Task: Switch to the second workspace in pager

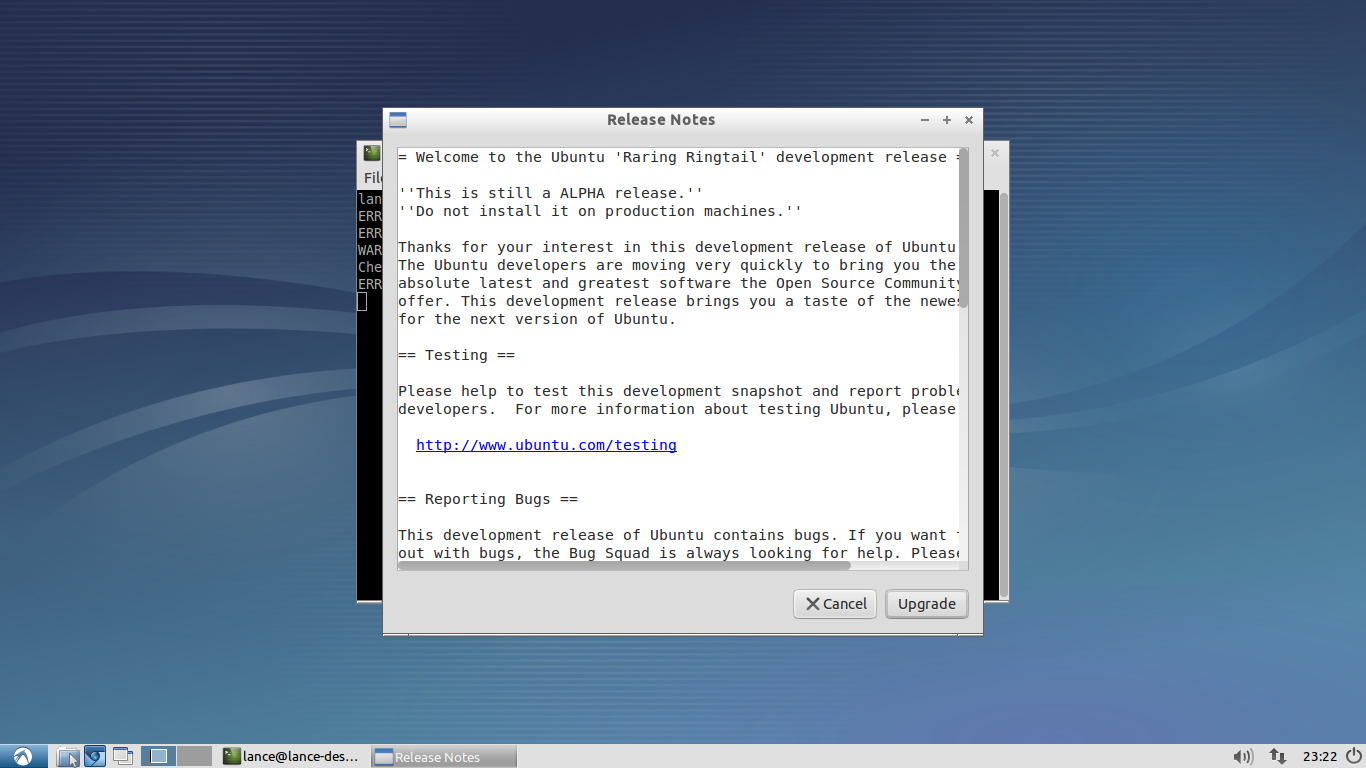Action: coord(194,756)
